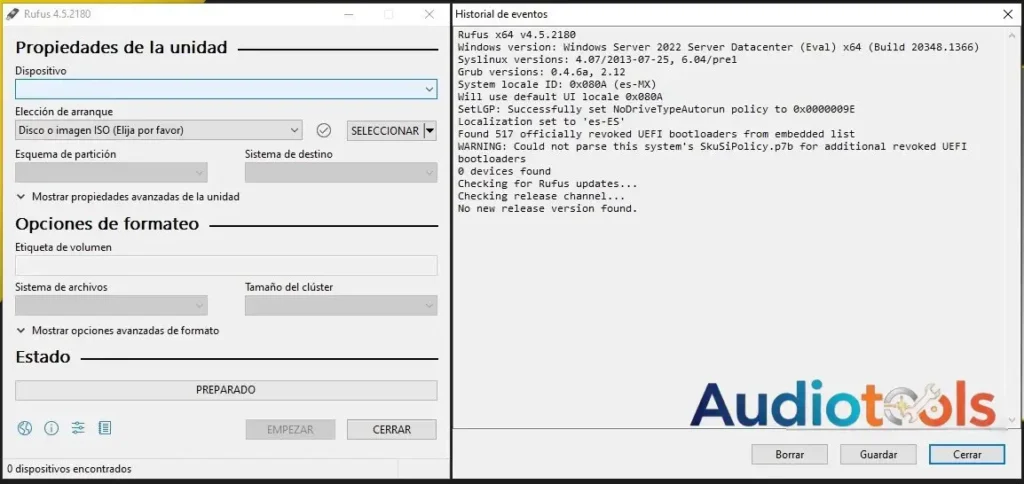Expand Mostrar propiedades avanzadas de la unidad
This screenshot has width=1024, height=484.
coord(129,197)
